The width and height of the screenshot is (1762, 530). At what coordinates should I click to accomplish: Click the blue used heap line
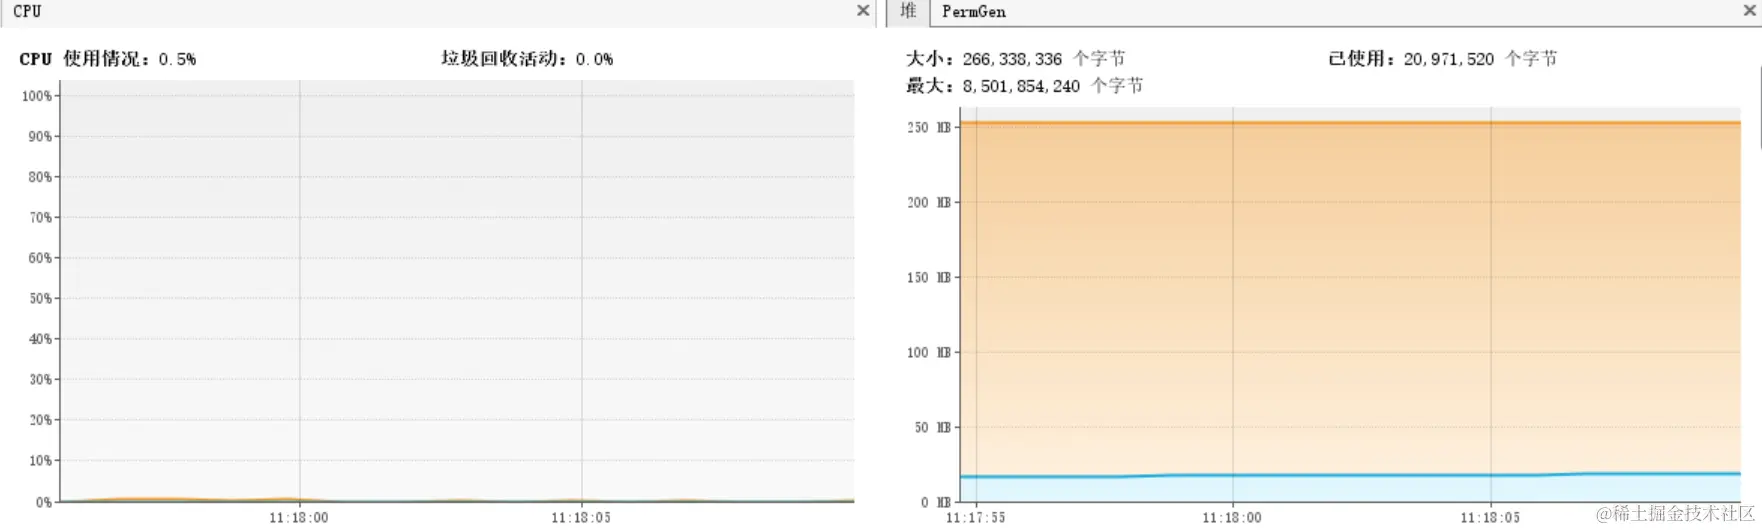[x=1350, y=475]
